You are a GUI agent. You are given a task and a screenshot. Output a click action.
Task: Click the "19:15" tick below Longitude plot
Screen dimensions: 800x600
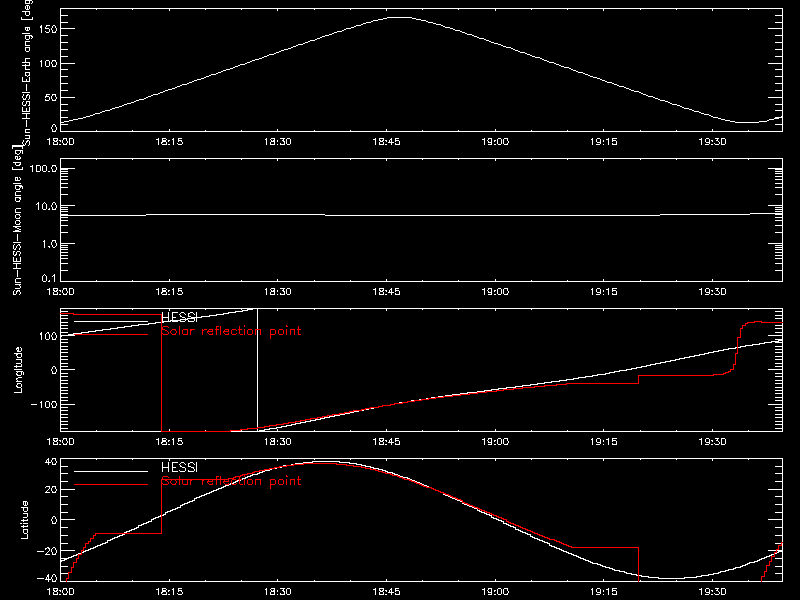(x=604, y=442)
